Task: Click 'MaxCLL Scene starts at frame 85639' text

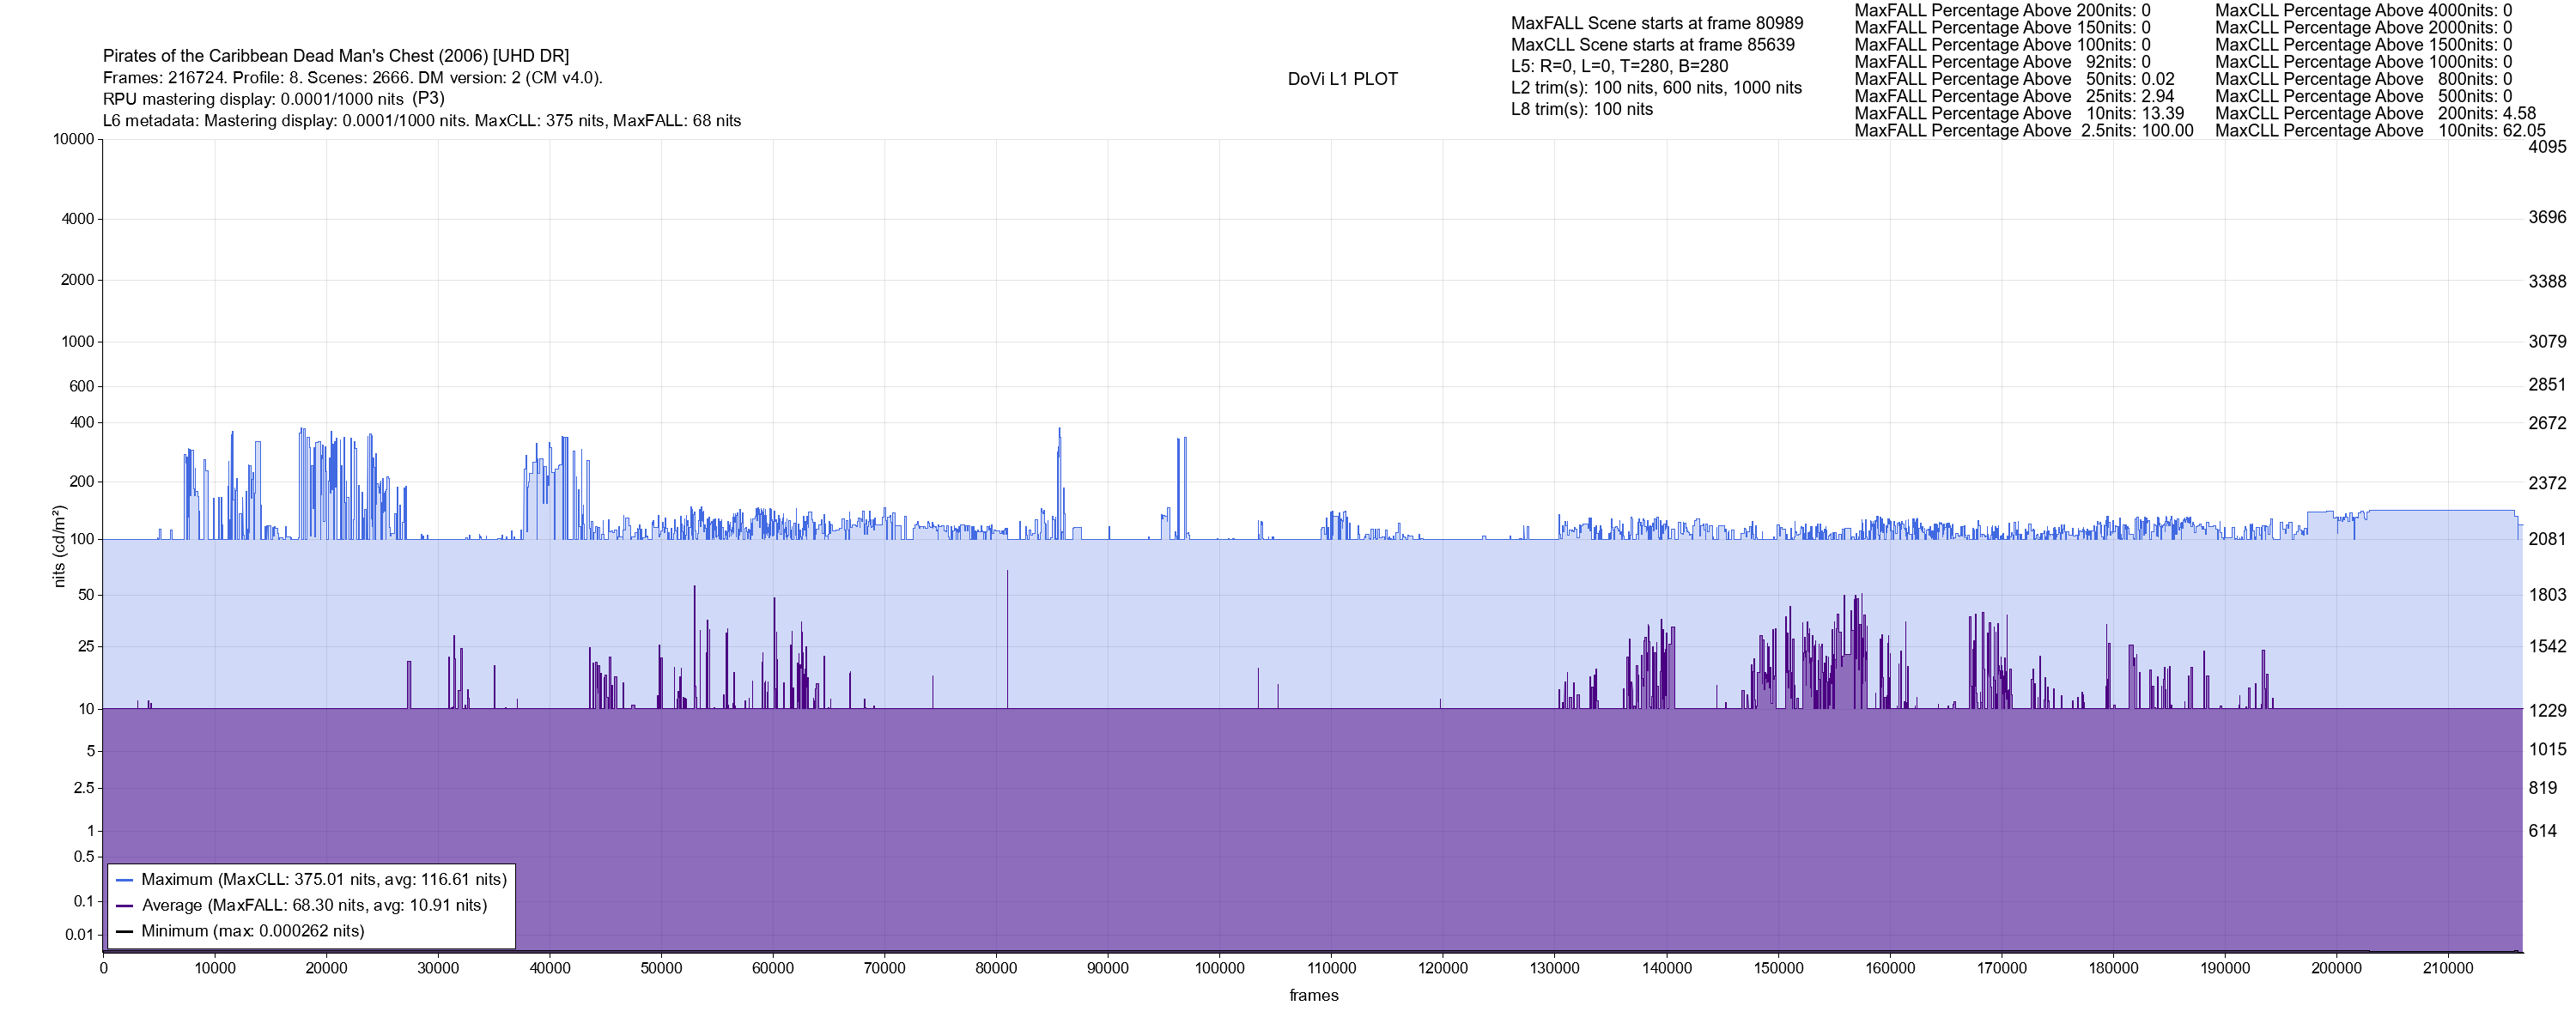Action: pos(1652,45)
